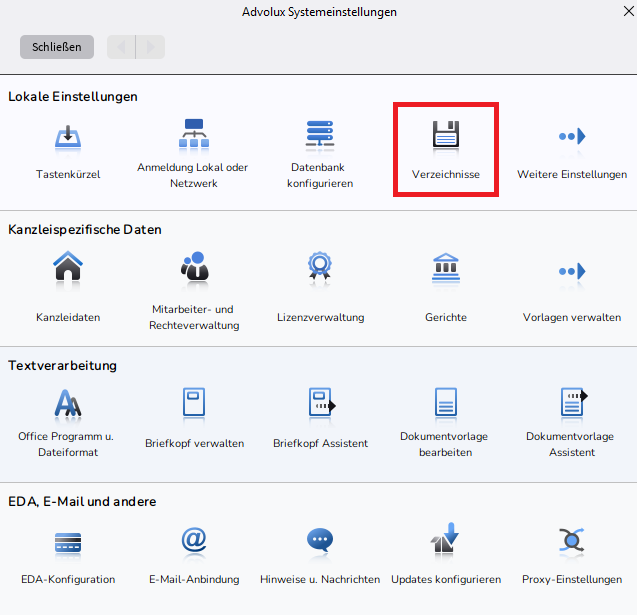Configure E-Mail-Anbindung
This screenshot has height=615, width=637.
tap(193, 540)
